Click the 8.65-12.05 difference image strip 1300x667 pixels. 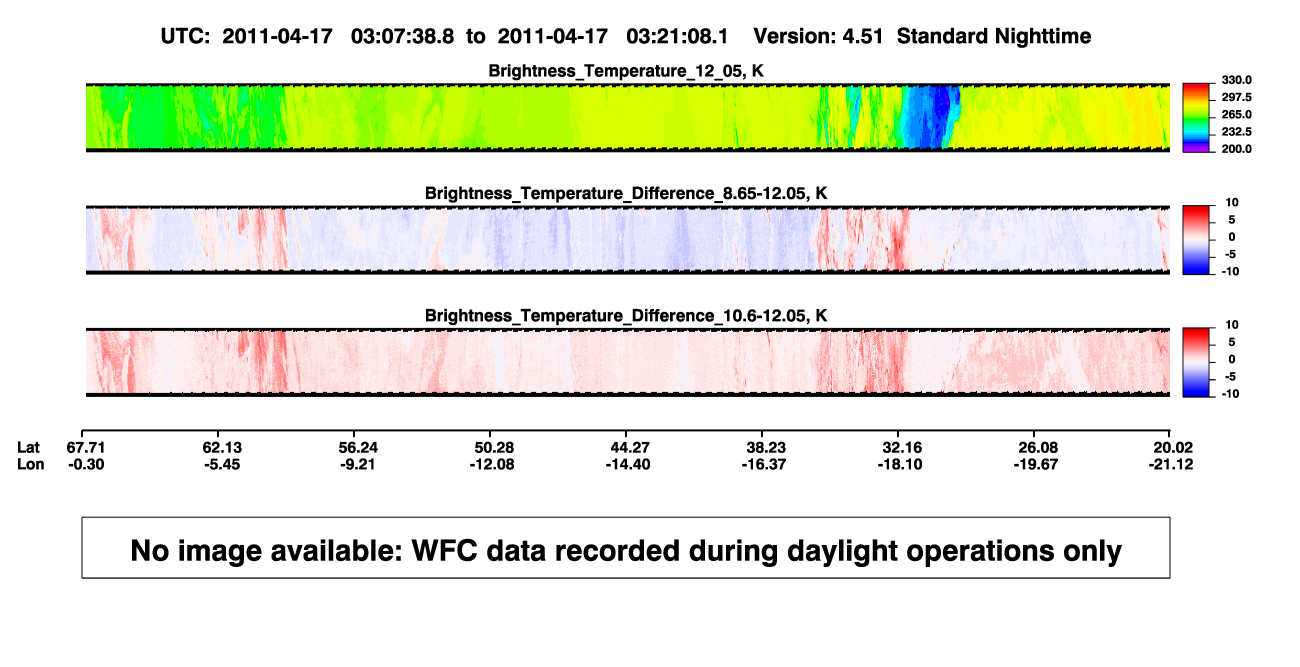tap(627, 240)
